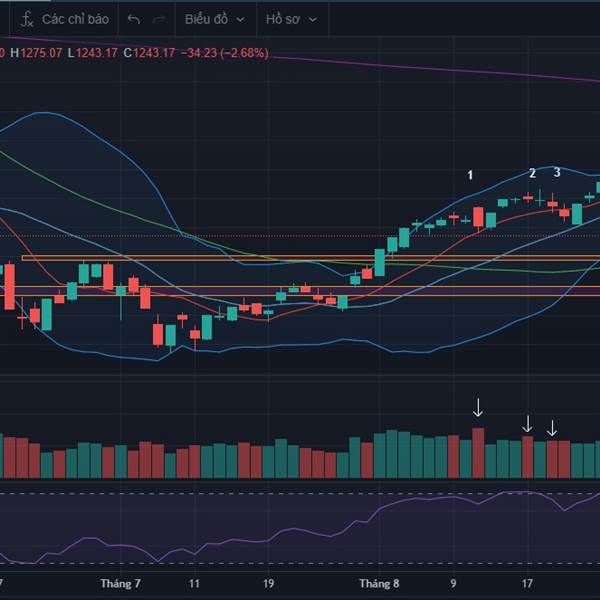Select the high price value H1275.07
600x600 pixels.
pyautogui.click(x=36, y=53)
